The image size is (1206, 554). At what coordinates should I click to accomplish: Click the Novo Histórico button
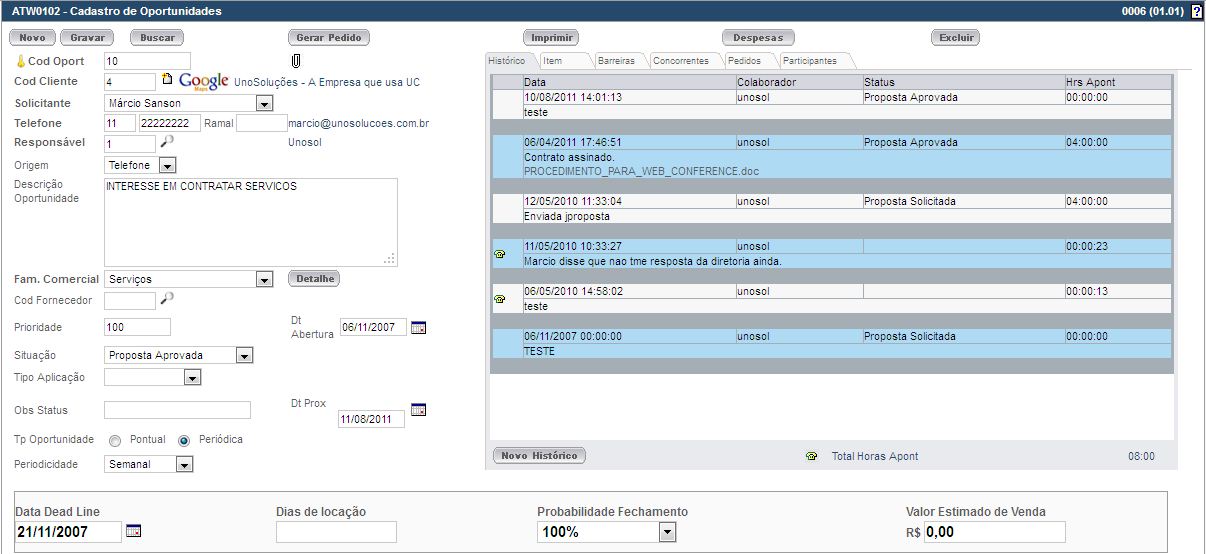(539, 456)
